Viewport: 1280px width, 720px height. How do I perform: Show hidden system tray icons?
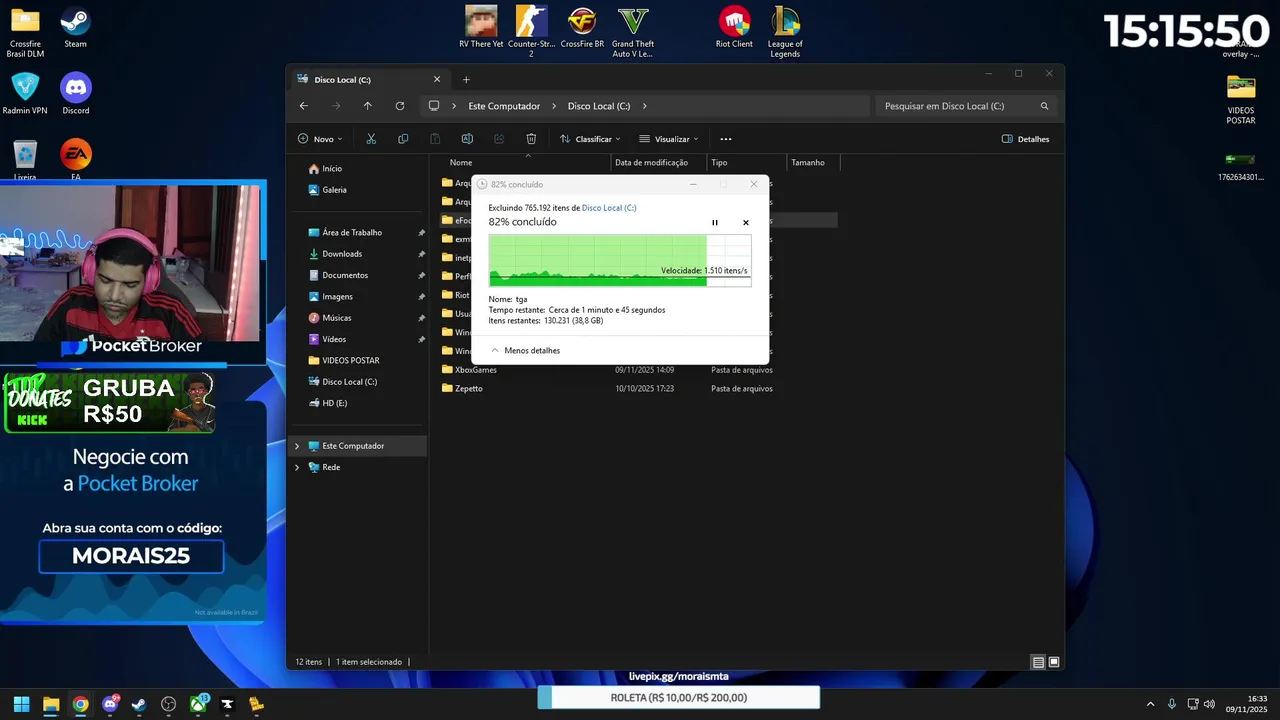click(x=1150, y=704)
